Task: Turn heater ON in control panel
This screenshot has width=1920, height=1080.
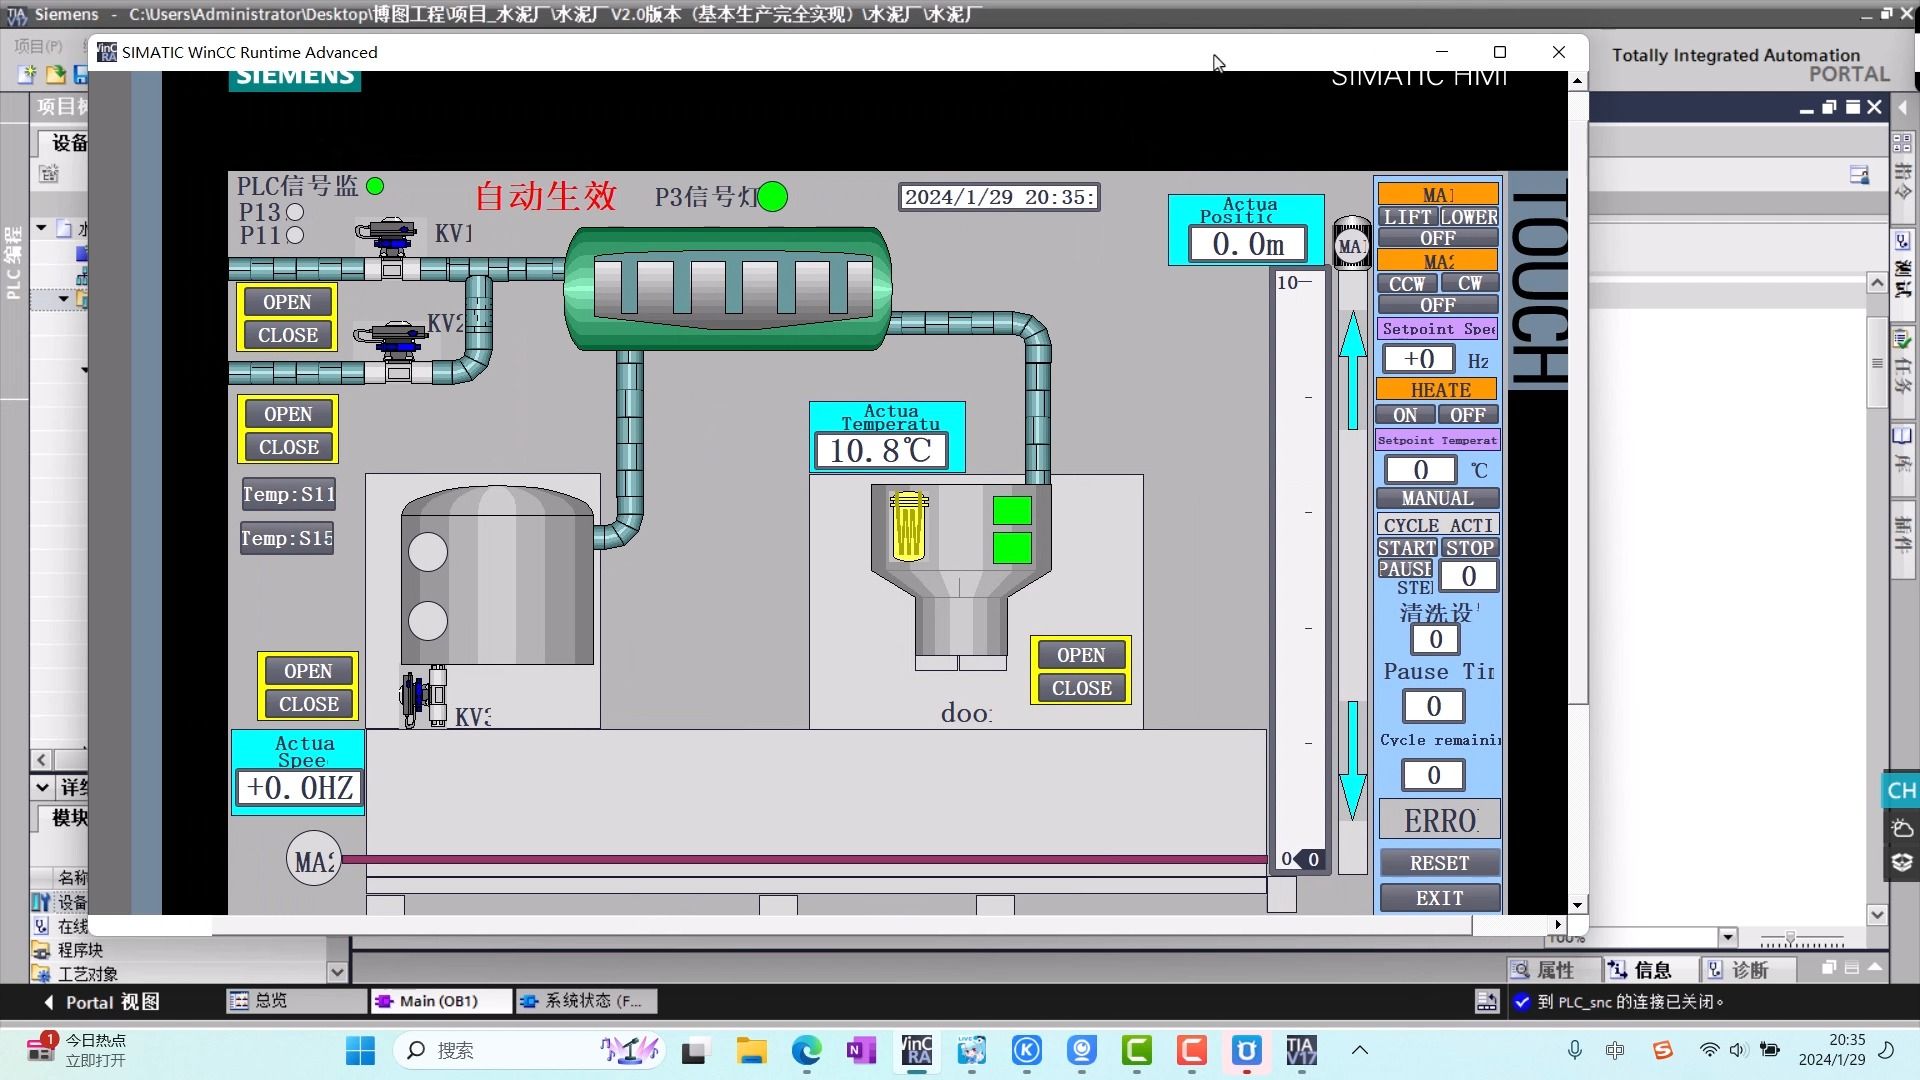Action: click(x=1405, y=415)
